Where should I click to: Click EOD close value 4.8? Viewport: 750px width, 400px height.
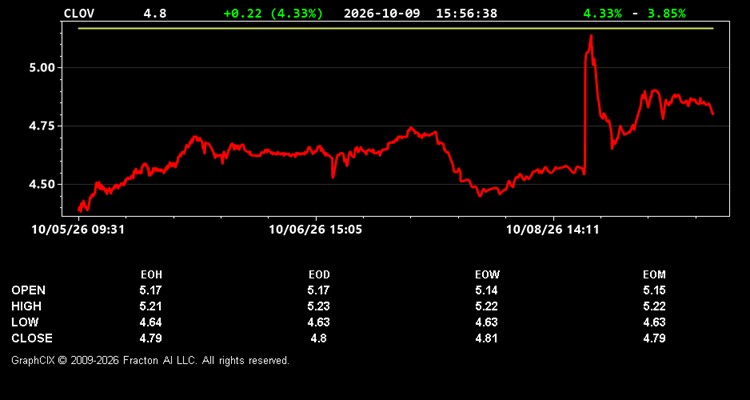point(319,338)
